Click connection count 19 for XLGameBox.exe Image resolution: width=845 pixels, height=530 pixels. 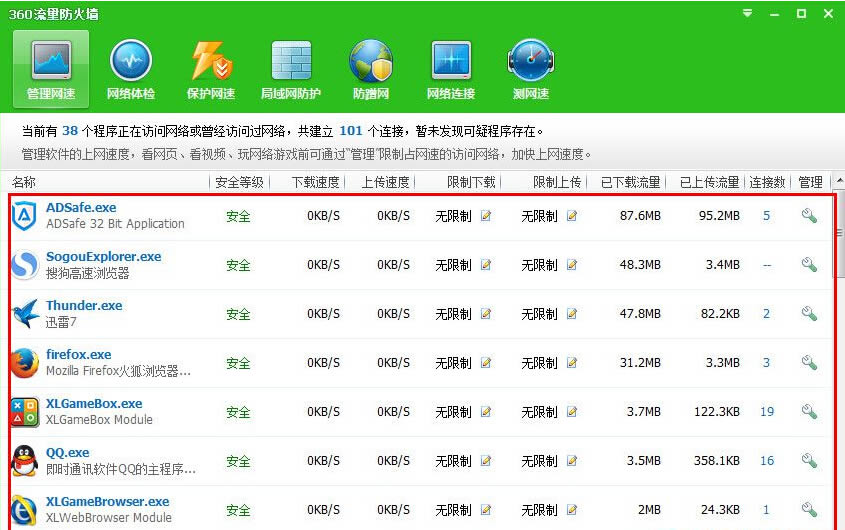[x=767, y=412]
